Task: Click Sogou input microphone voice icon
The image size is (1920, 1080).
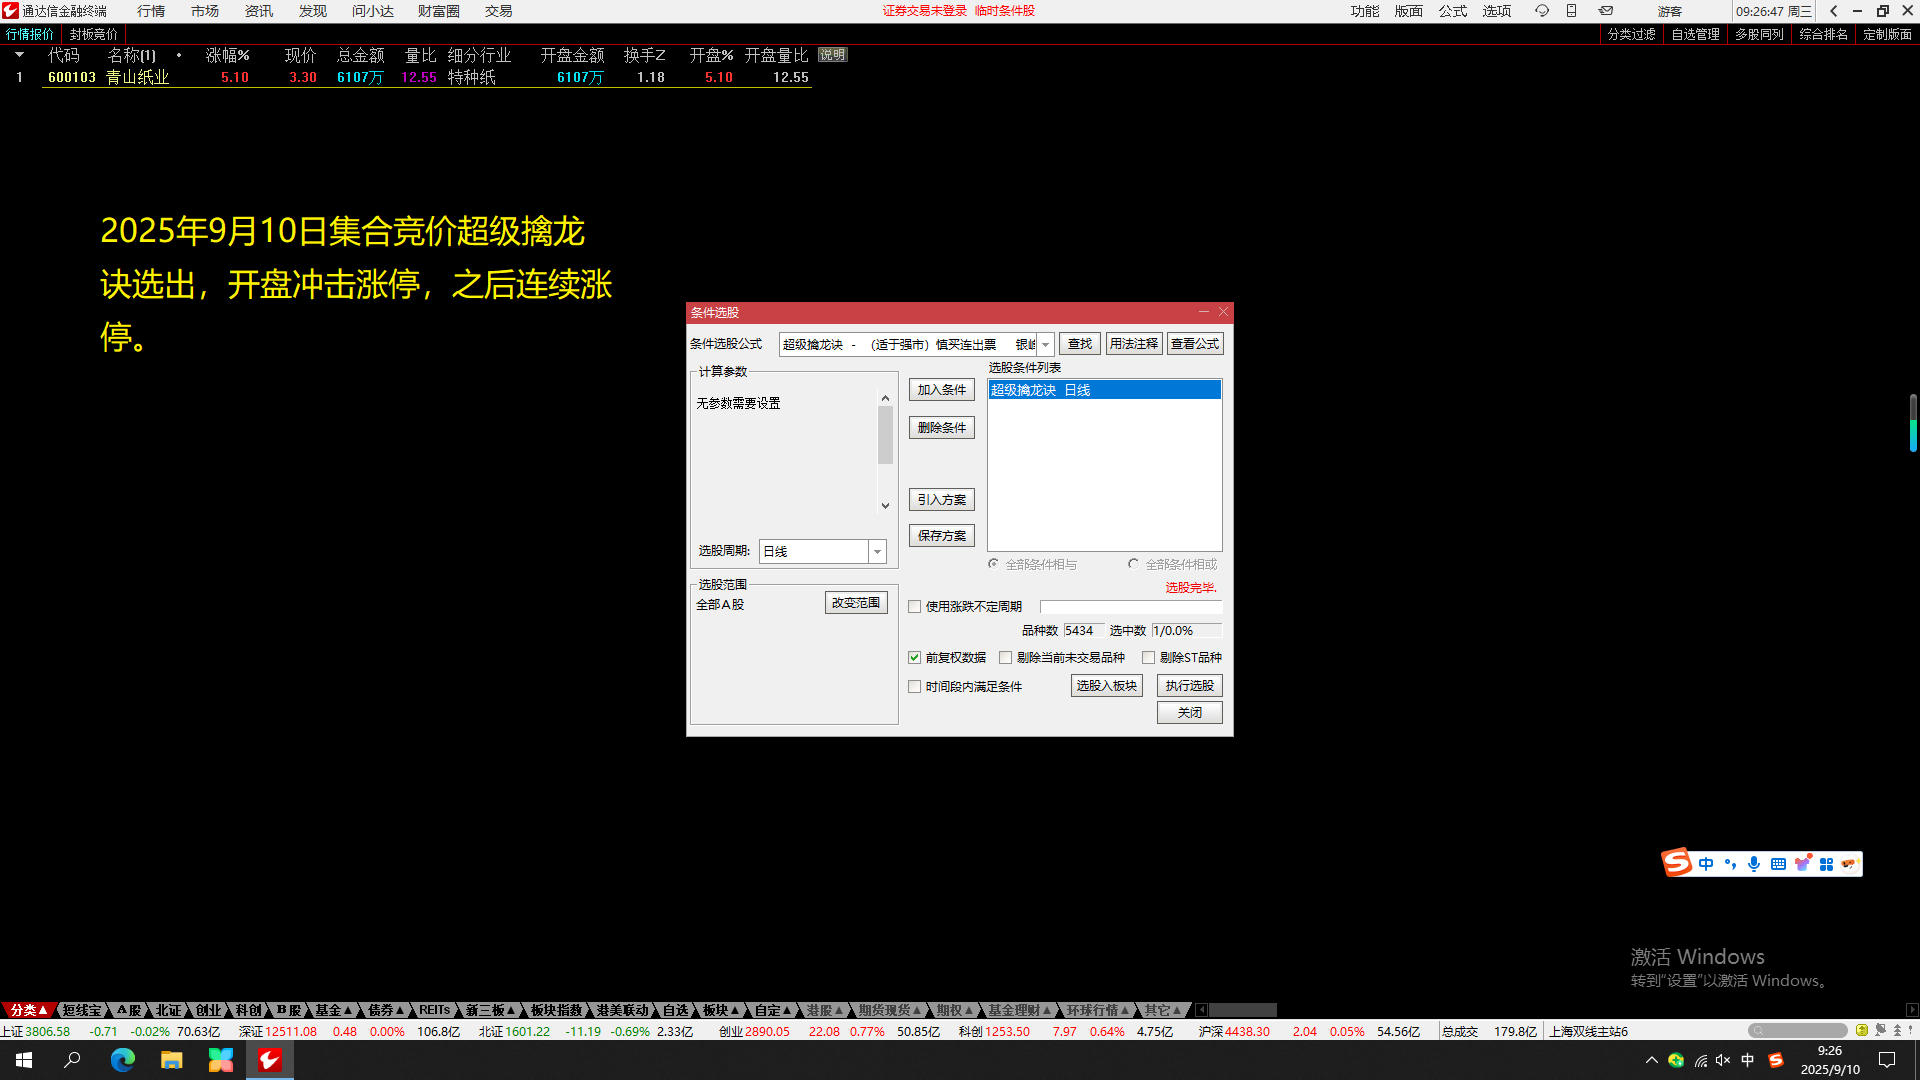Action: [1754, 864]
